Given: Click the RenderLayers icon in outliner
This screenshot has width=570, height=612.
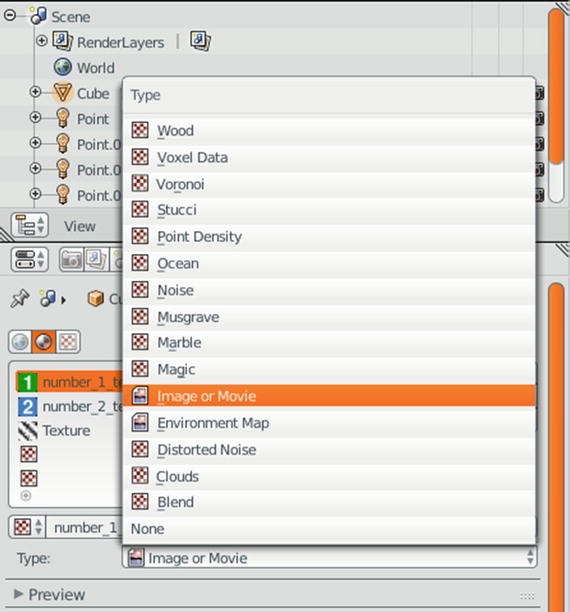Looking at the screenshot, I should (x=62, y=41).
